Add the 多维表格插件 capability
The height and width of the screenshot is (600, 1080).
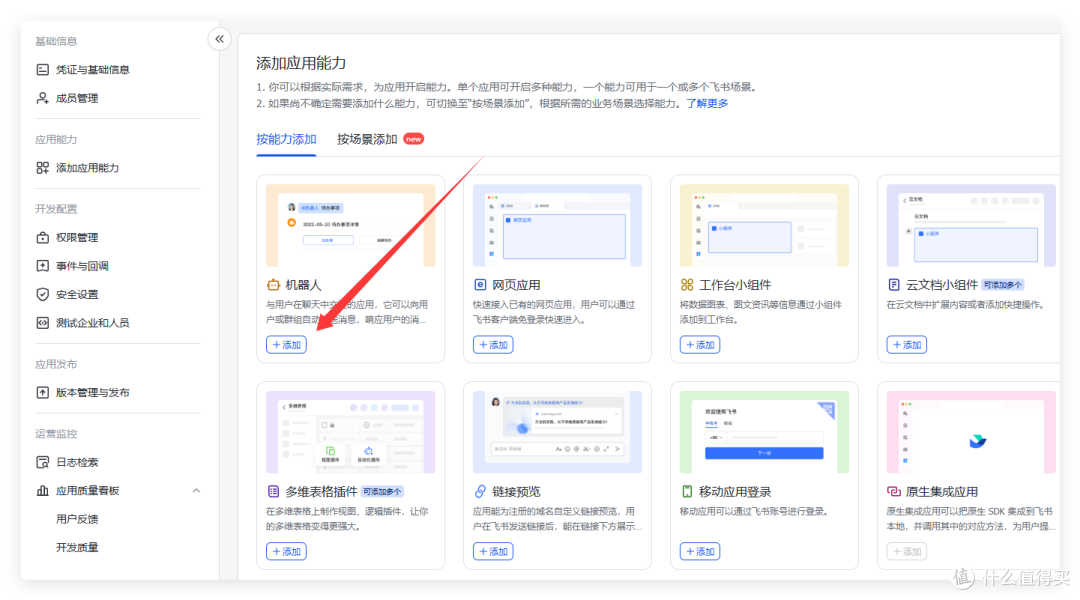tap(287, 551)
